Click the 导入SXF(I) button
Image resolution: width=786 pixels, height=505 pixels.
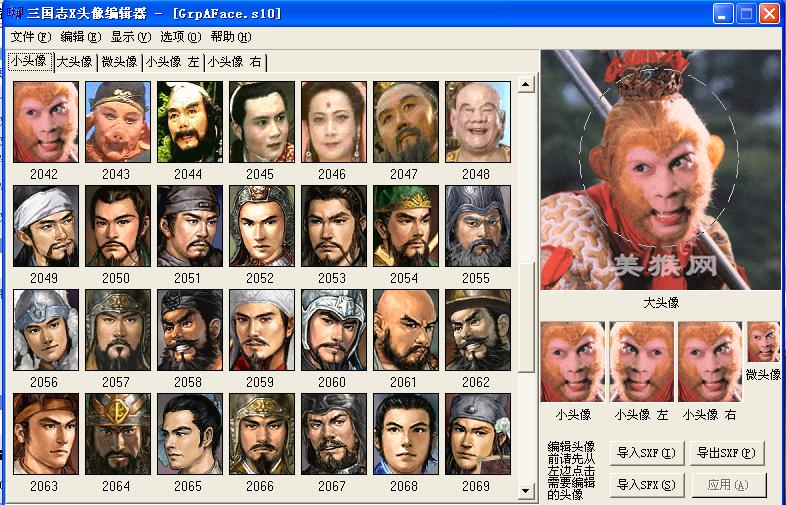coord(646,453)
